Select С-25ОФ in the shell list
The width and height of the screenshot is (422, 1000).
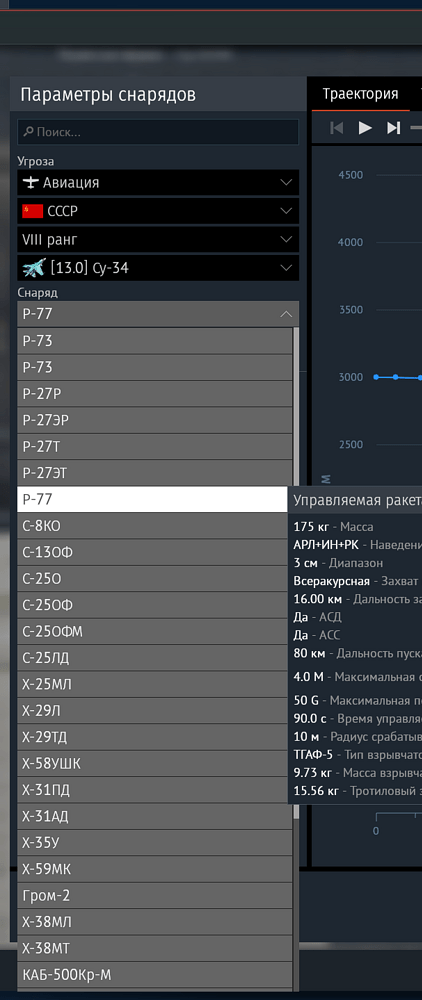click(x=155, y=605)
